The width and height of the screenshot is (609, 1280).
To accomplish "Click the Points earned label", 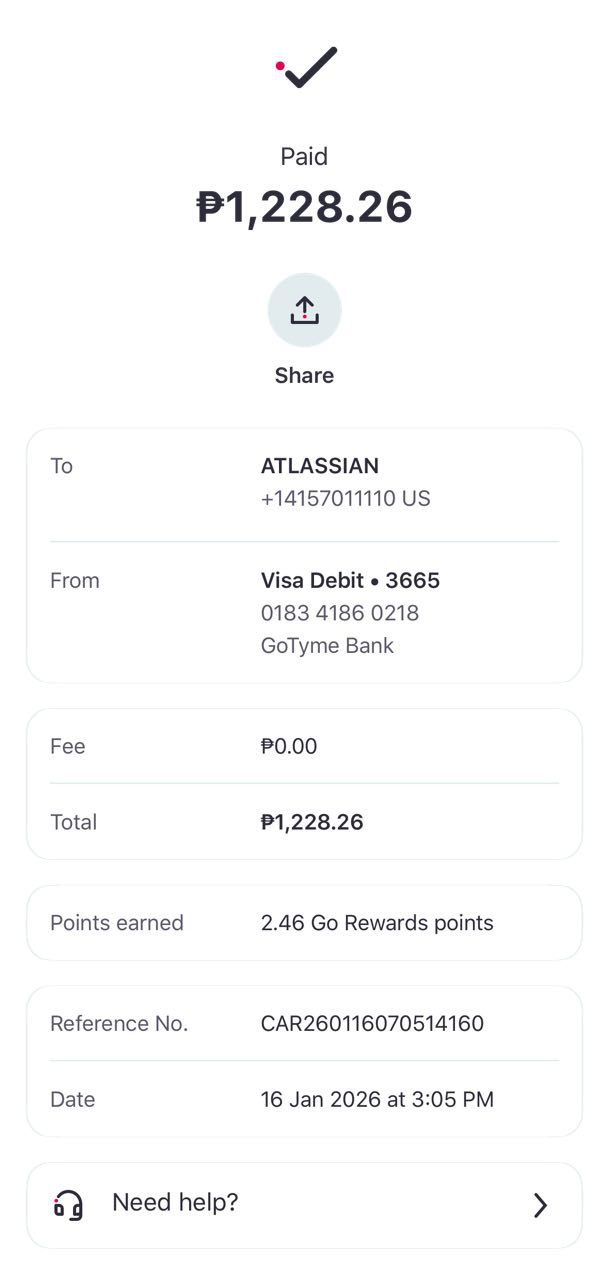I will tap(117, 923).
